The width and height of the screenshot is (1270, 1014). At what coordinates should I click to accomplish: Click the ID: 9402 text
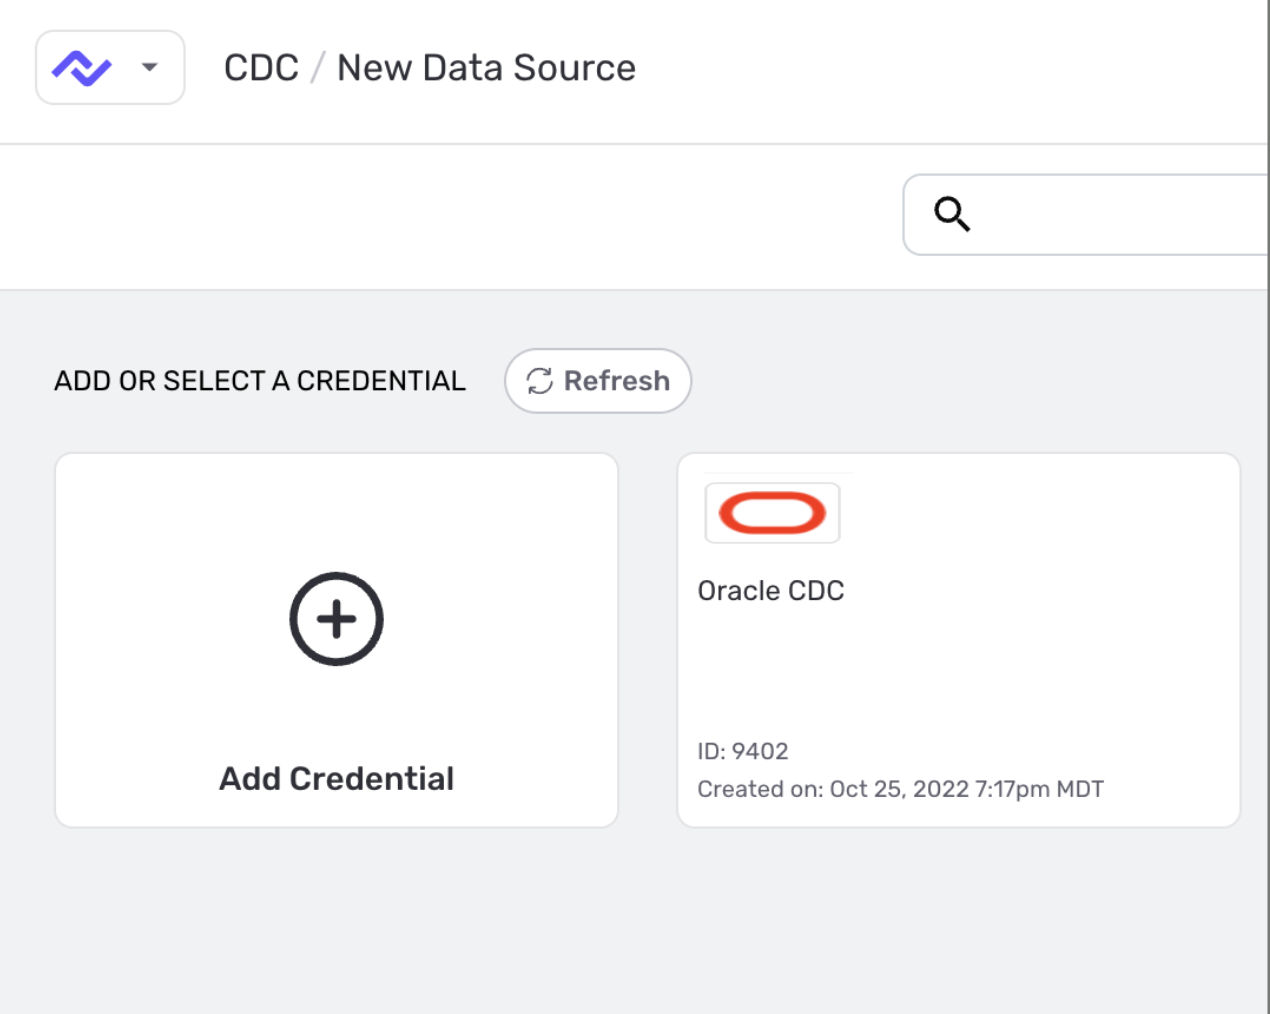click(x=743, y=751)
